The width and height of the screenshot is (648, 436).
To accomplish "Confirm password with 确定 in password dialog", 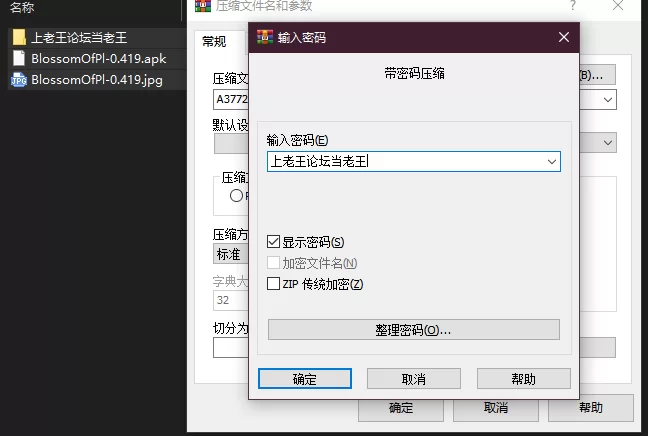I will click(305, 379).
